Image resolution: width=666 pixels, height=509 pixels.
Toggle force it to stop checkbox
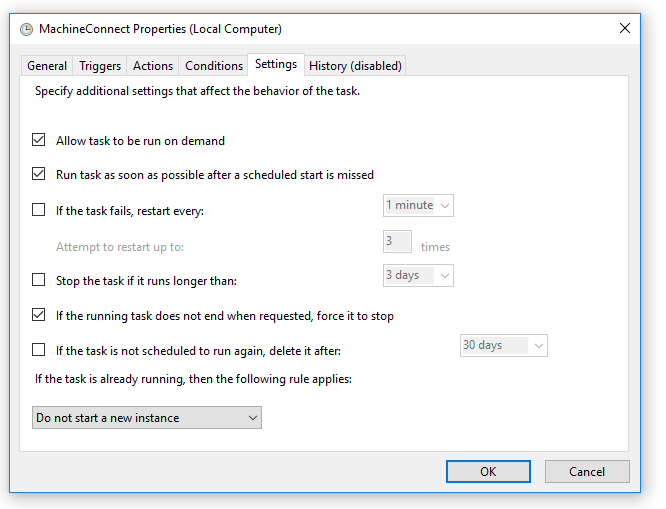(x=39, y=315)
